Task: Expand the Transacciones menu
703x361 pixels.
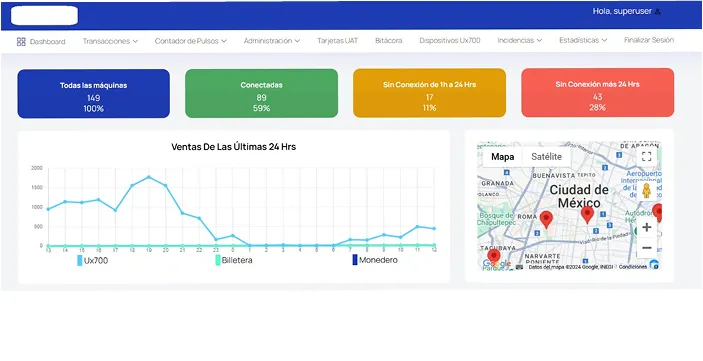Action: (110, 41)
